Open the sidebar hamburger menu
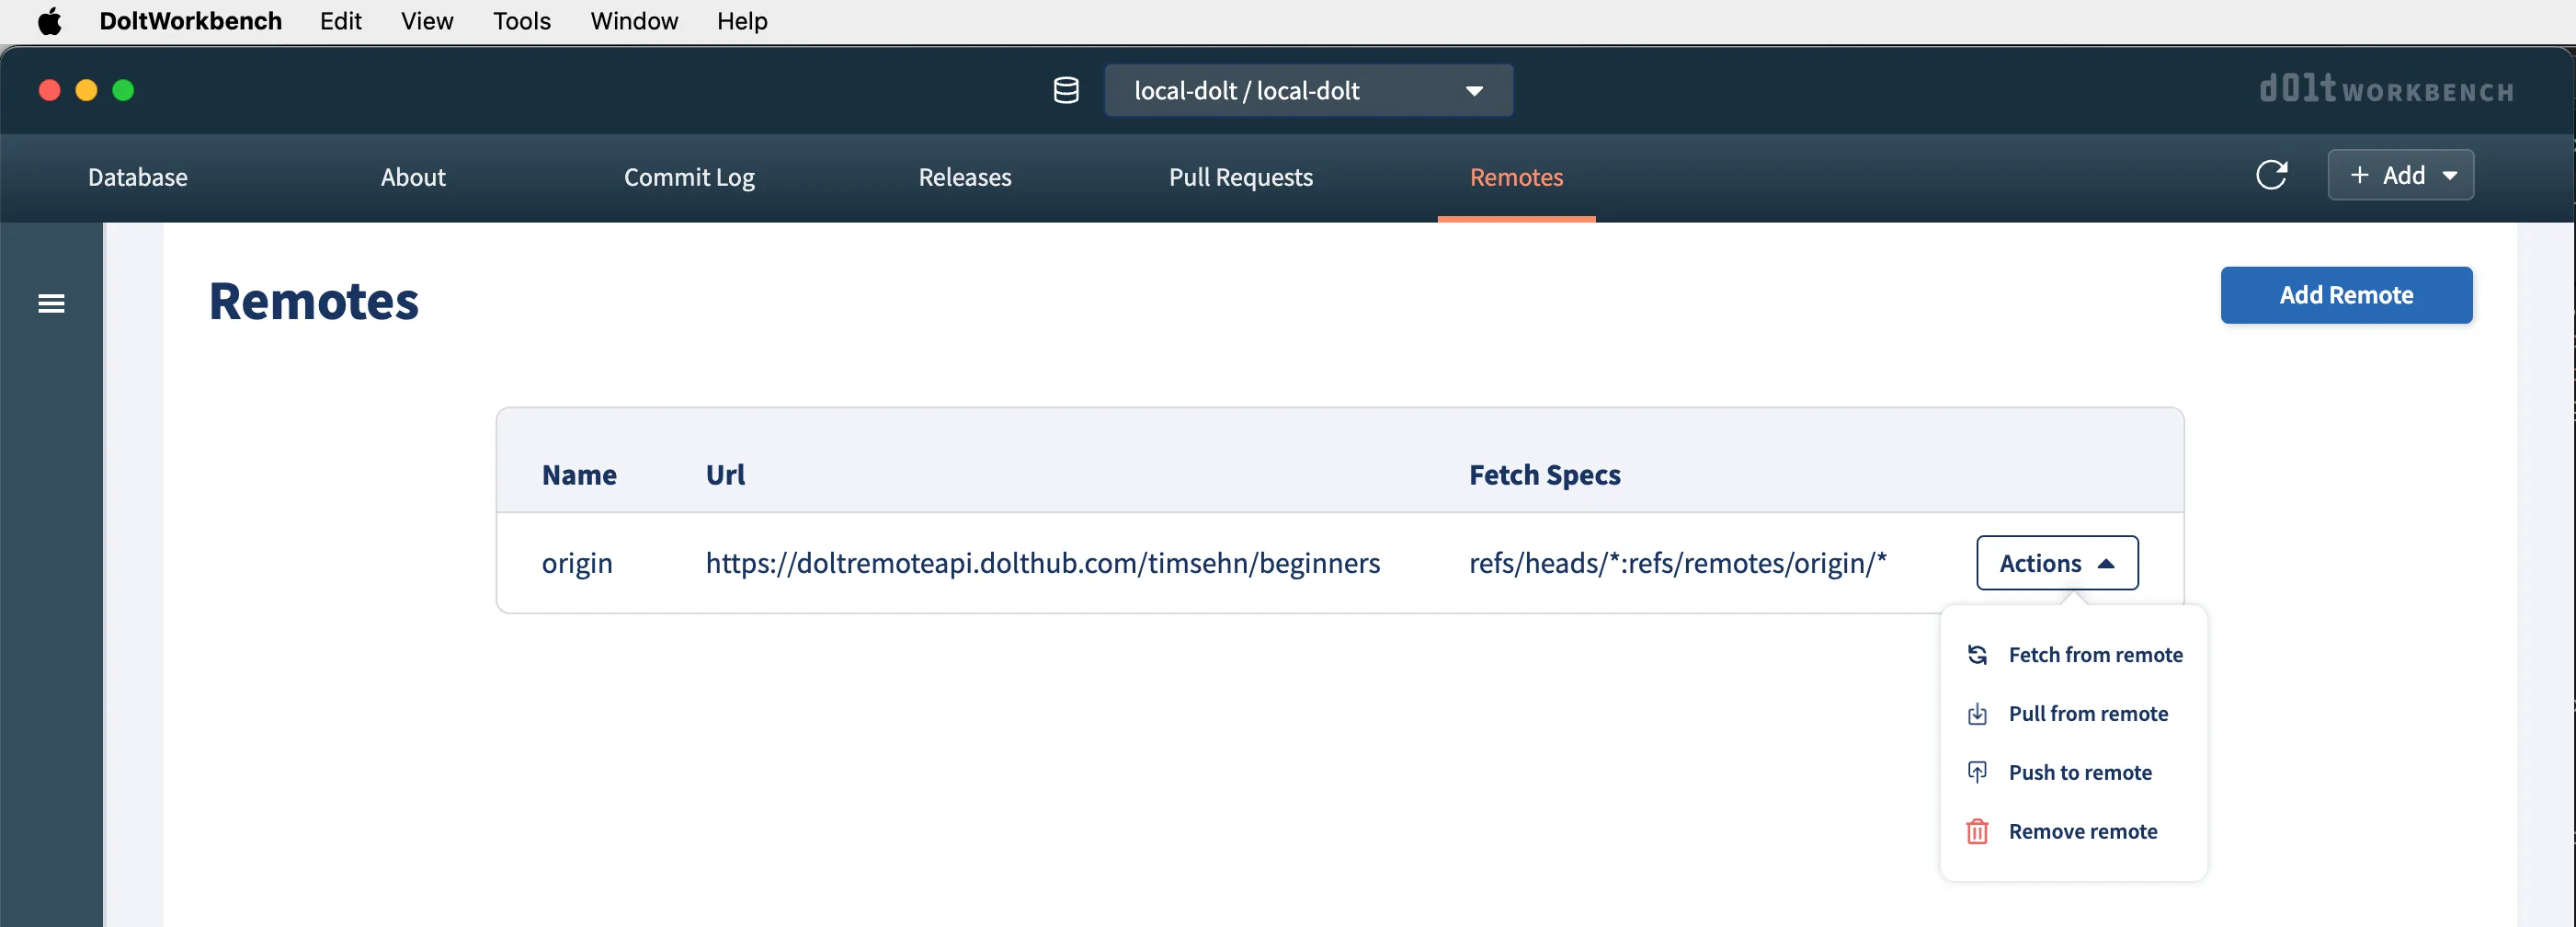2576x927 pixels. coord(49,303)
